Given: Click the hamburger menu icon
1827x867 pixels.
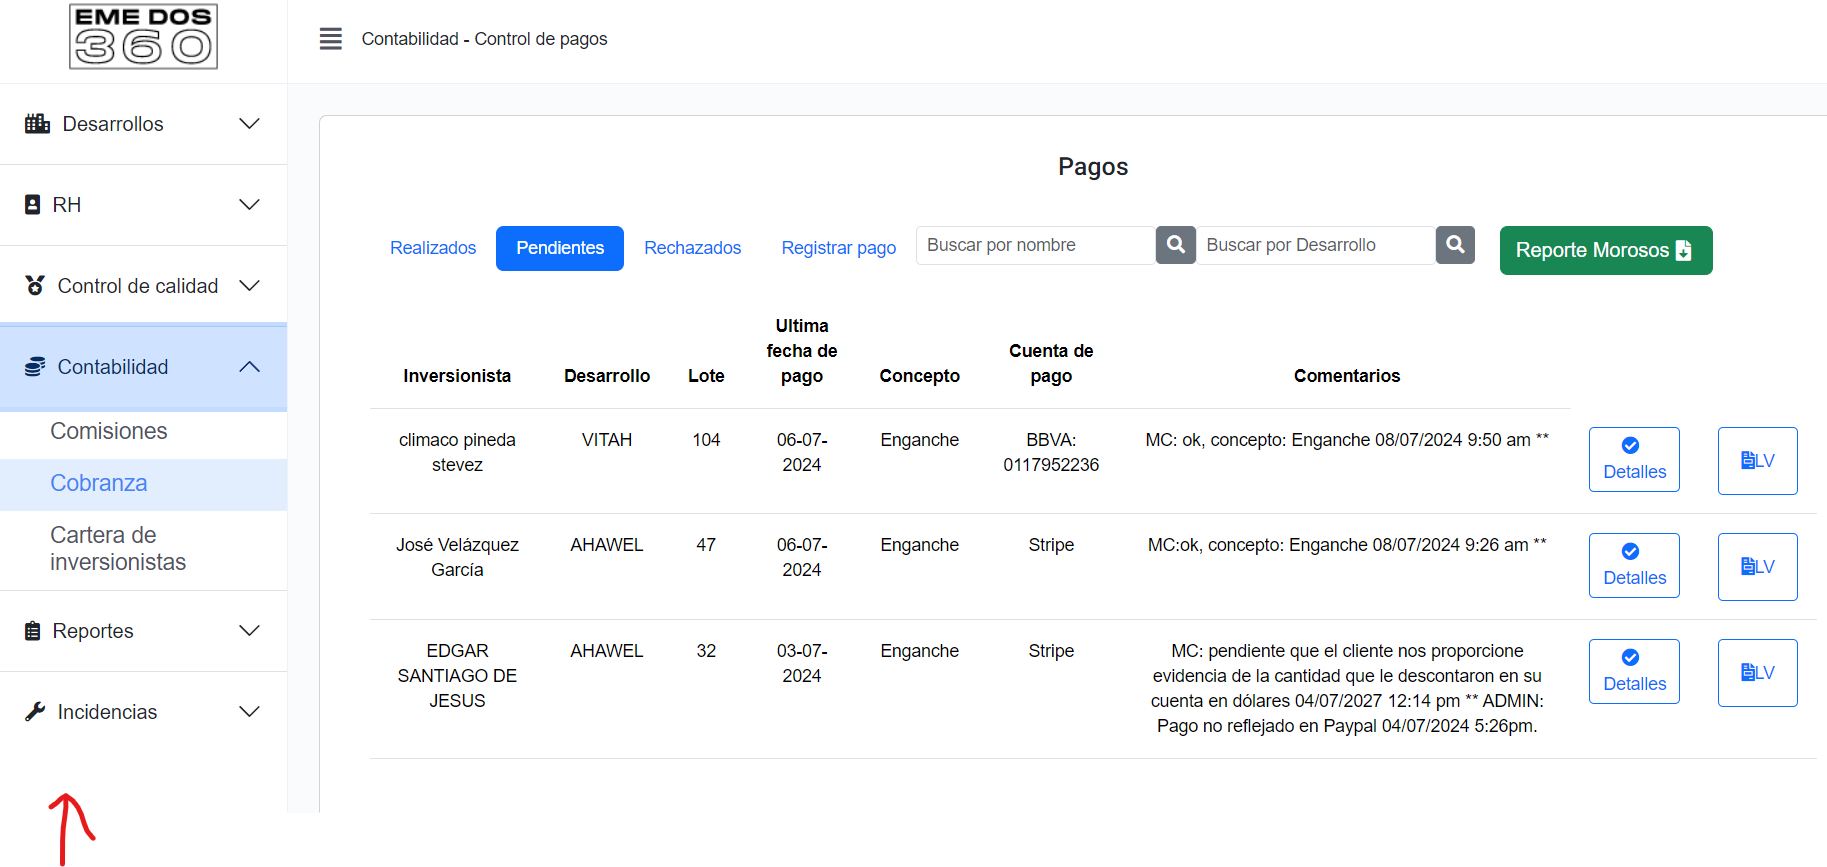Looking at the screenshot, I should tap(330, 39).
